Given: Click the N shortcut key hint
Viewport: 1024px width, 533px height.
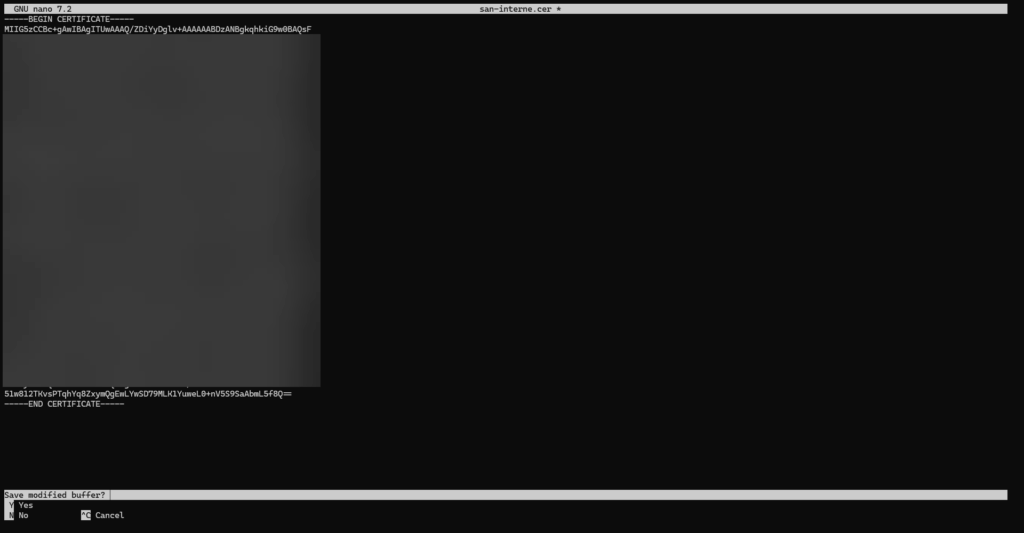Looking at the screenshot, I should [10, 516].
